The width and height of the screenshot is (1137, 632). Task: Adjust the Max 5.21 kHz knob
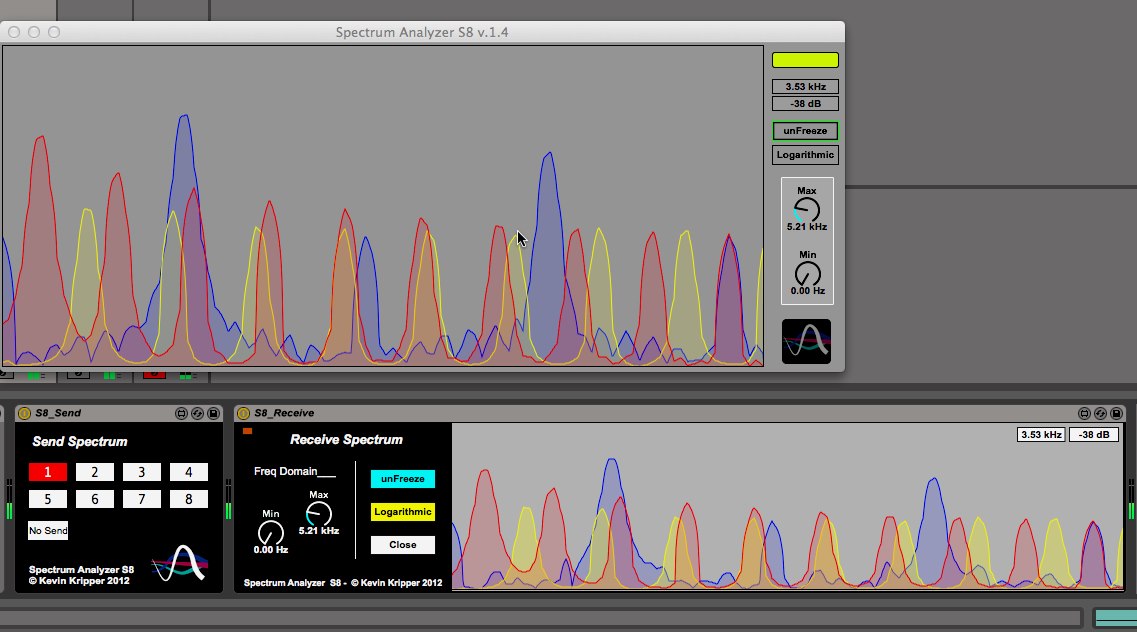click(806, 208)
